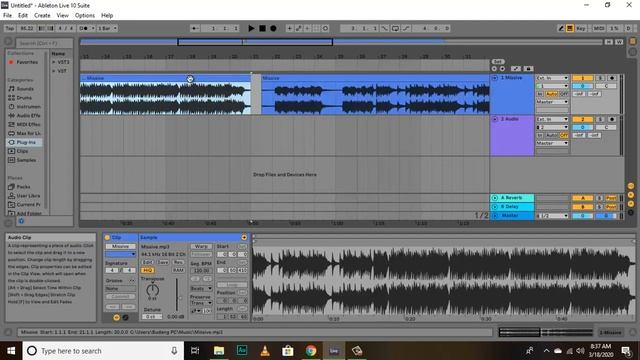Expand the VST folder
Screen dimensions: 640x360
53,71
